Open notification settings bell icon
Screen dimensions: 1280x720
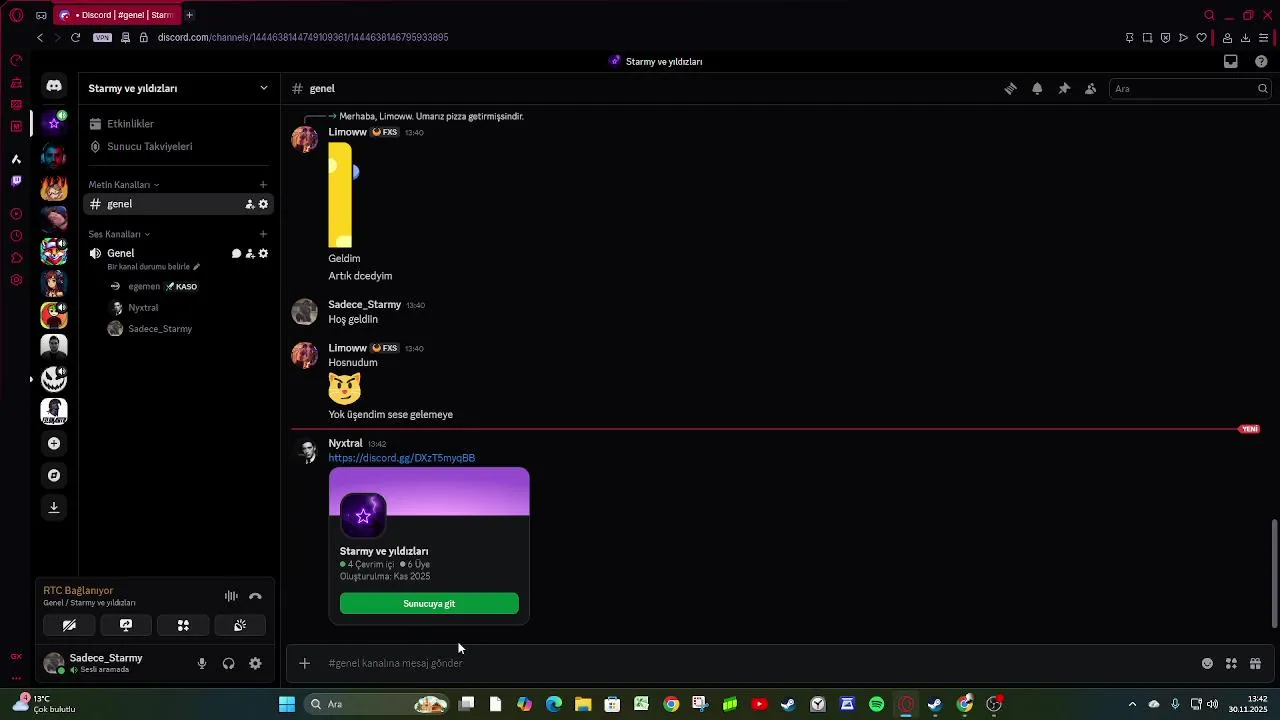point(1037,89)
